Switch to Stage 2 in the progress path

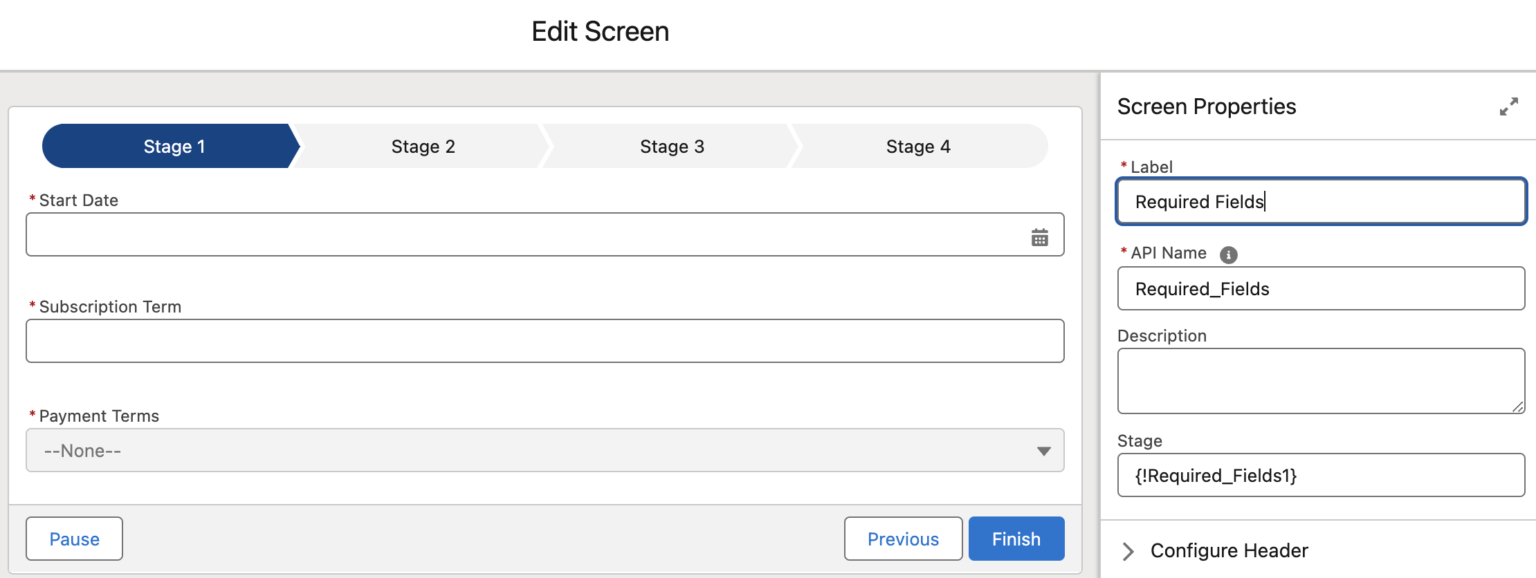422,146
